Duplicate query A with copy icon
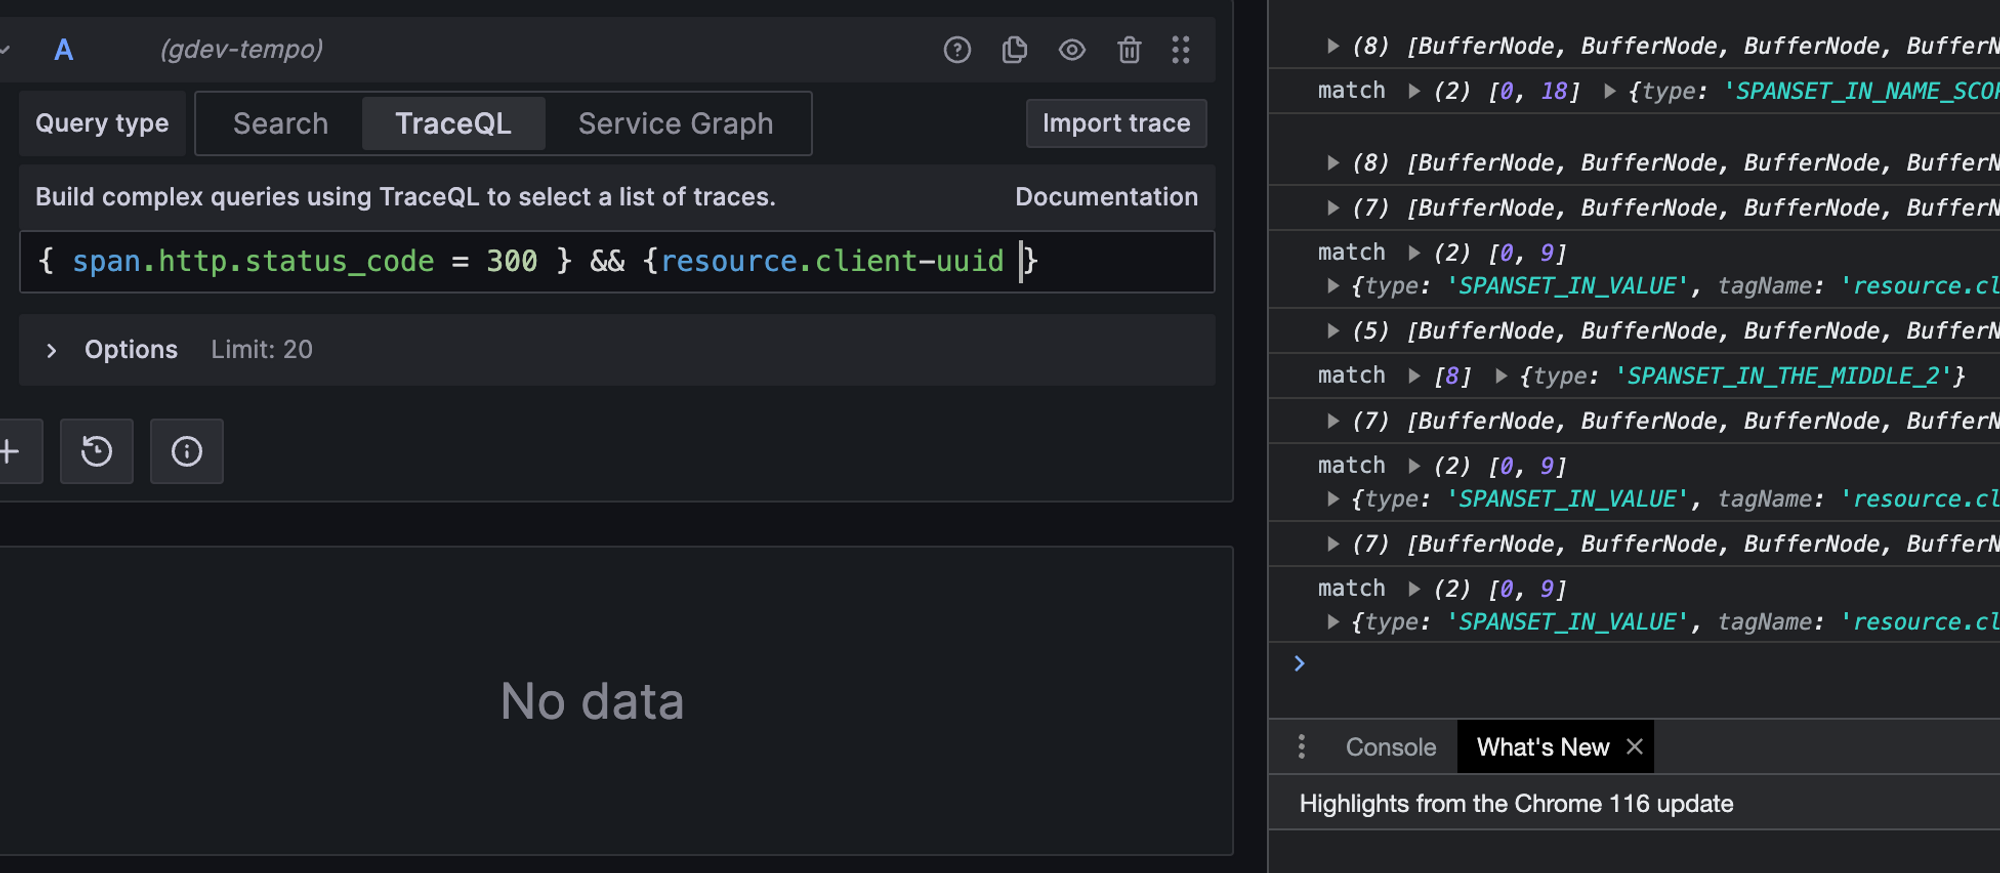 [1014, 50]
